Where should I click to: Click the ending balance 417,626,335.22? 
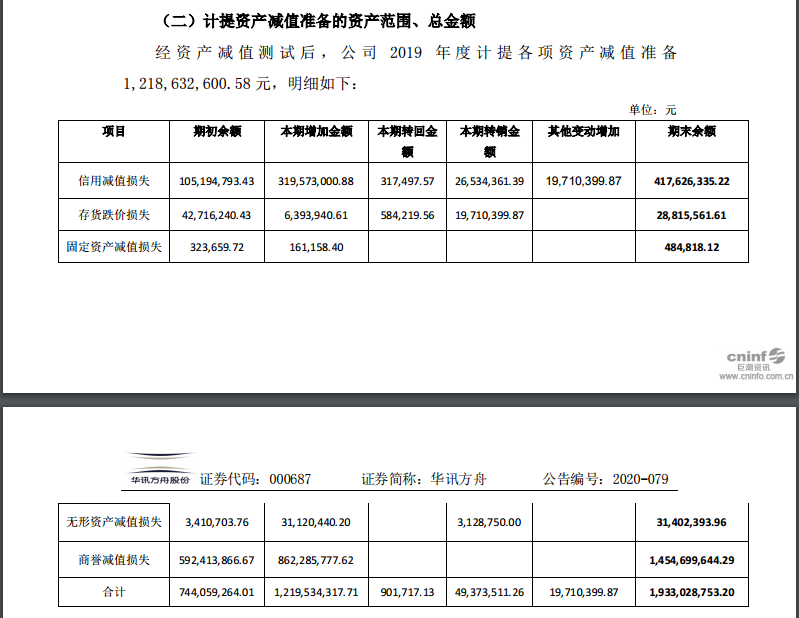[691, 181]
